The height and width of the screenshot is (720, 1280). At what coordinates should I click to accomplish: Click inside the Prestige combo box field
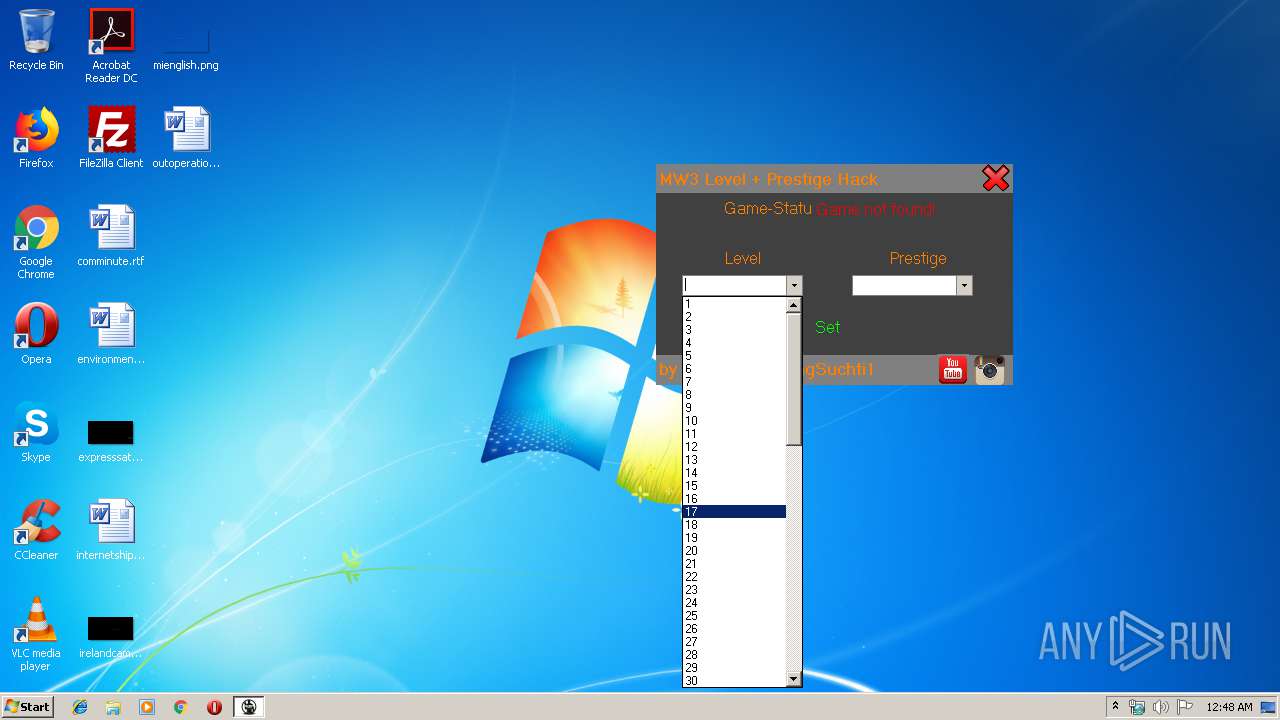(904, 286)
